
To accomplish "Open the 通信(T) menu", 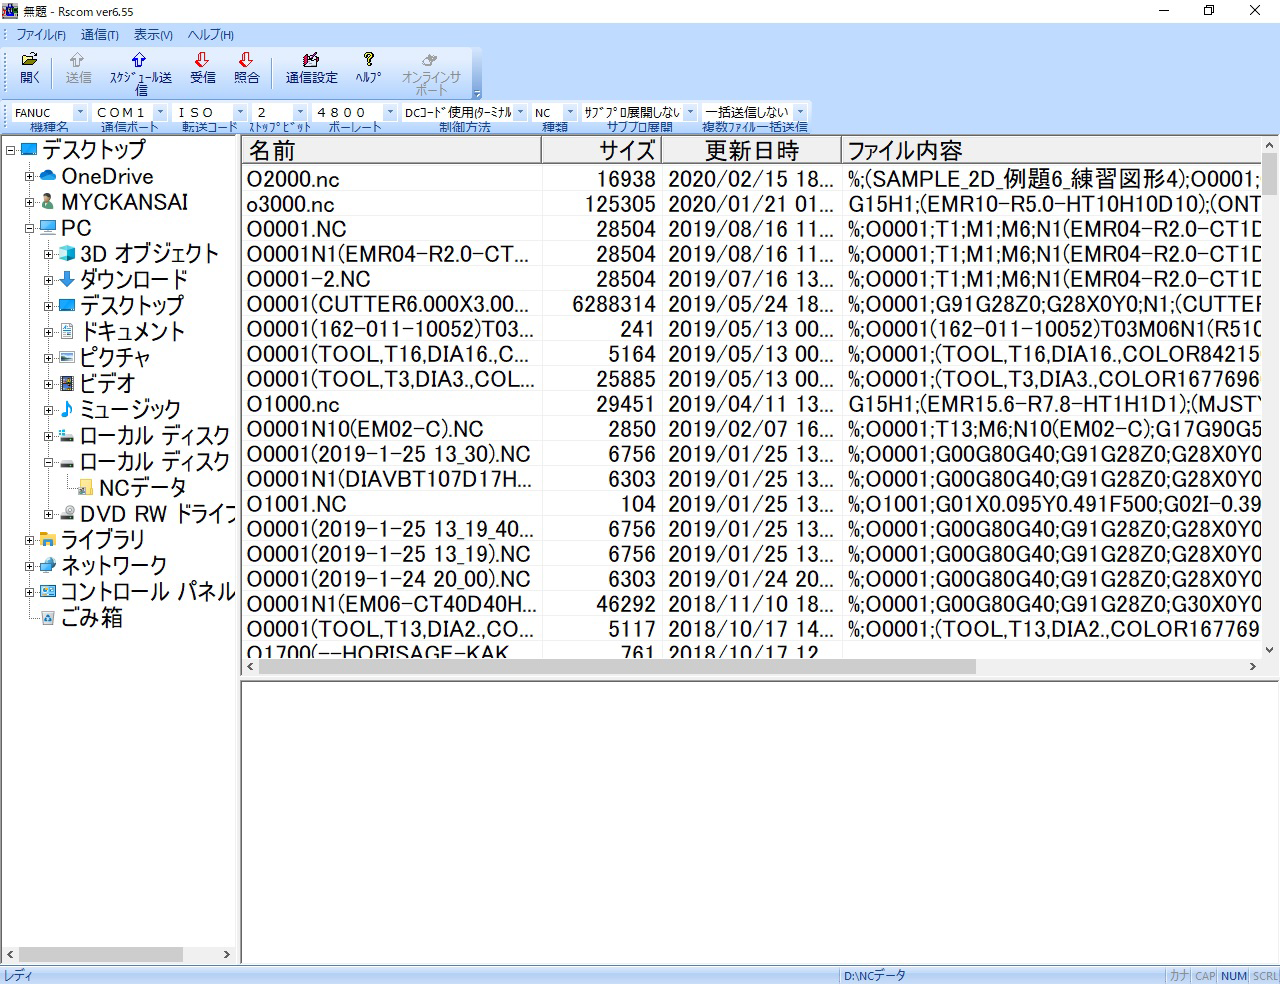I will click(100, 35).
